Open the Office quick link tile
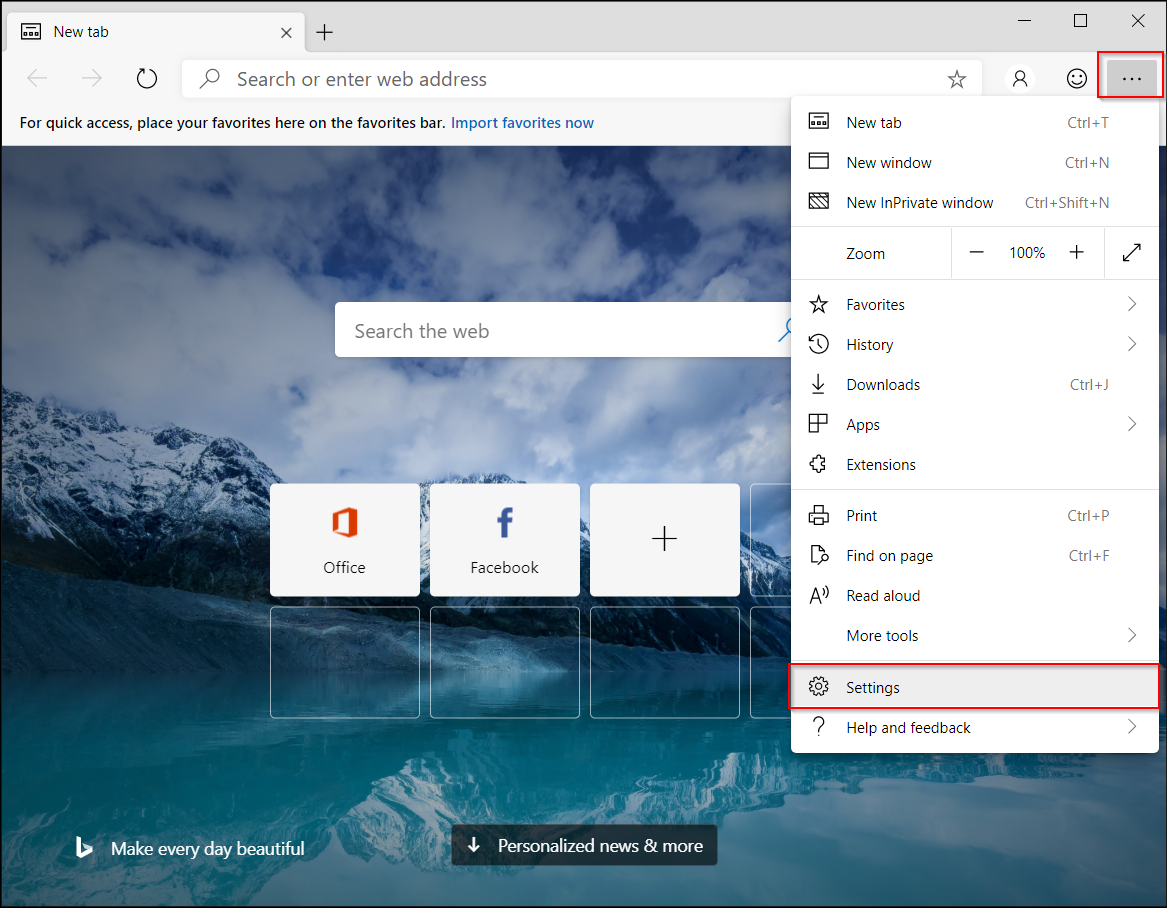This screenshot has width=1167, height=908. (x=345, y=540)
